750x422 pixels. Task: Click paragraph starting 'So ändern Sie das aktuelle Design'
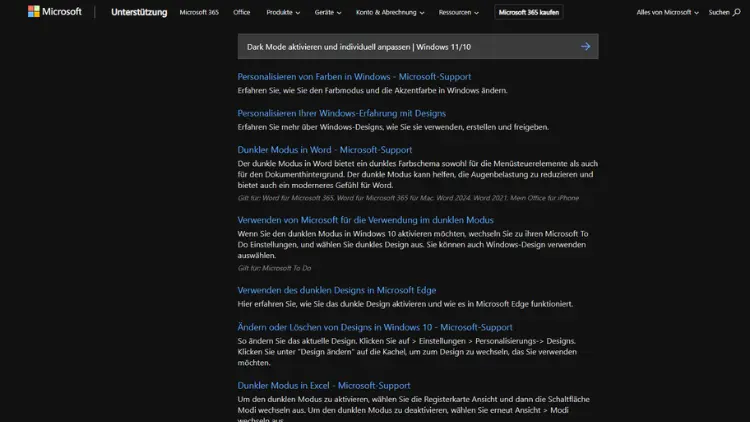tap(407, 352)
